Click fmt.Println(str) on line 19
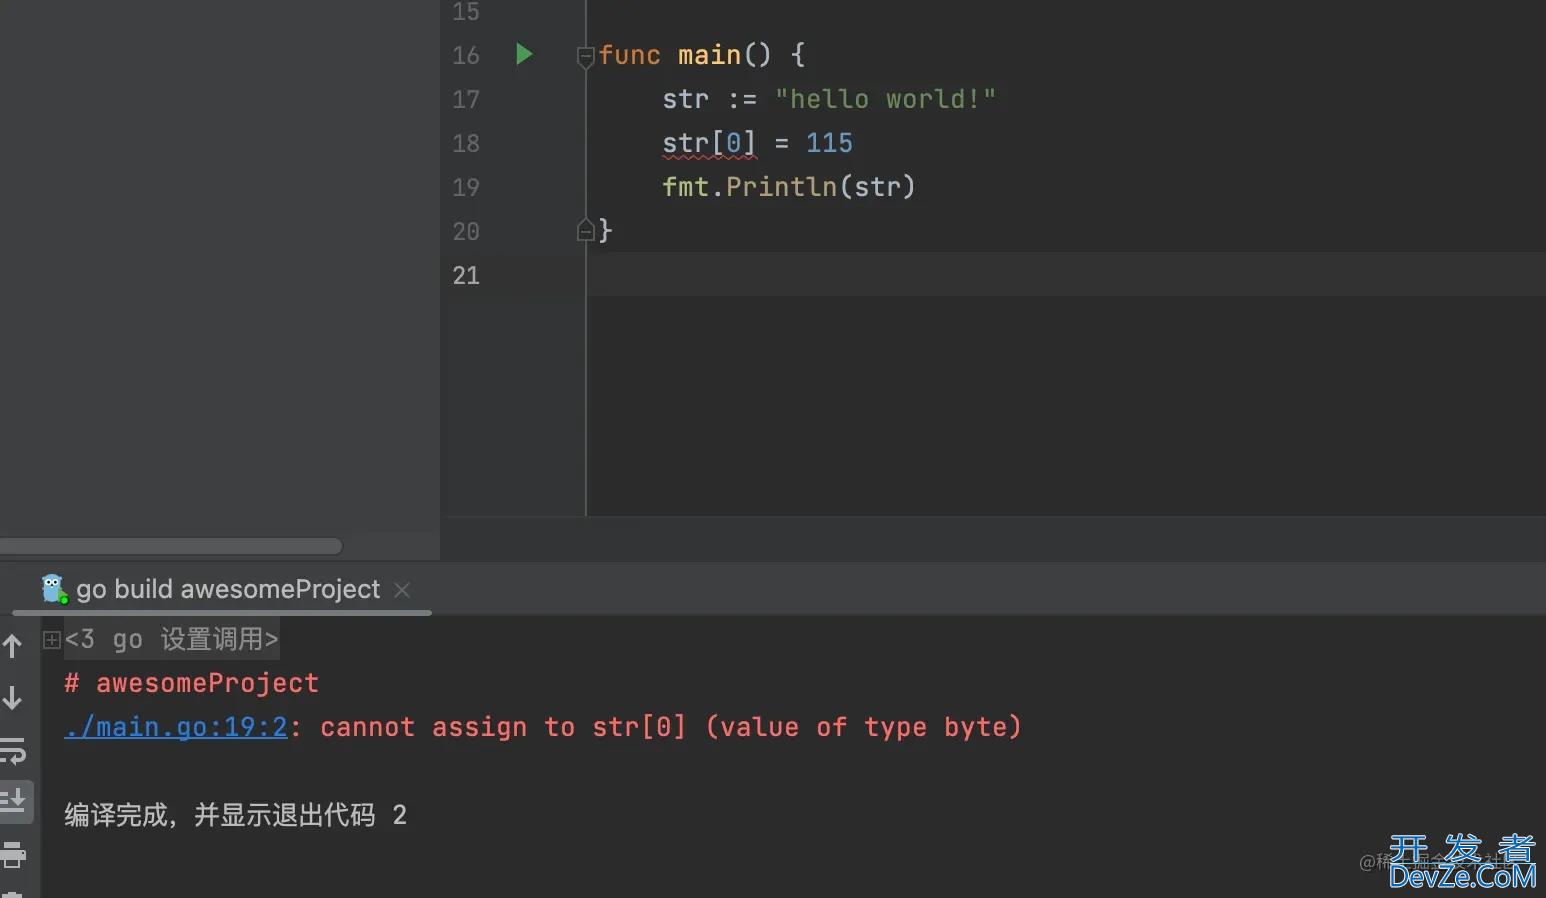 788,187
